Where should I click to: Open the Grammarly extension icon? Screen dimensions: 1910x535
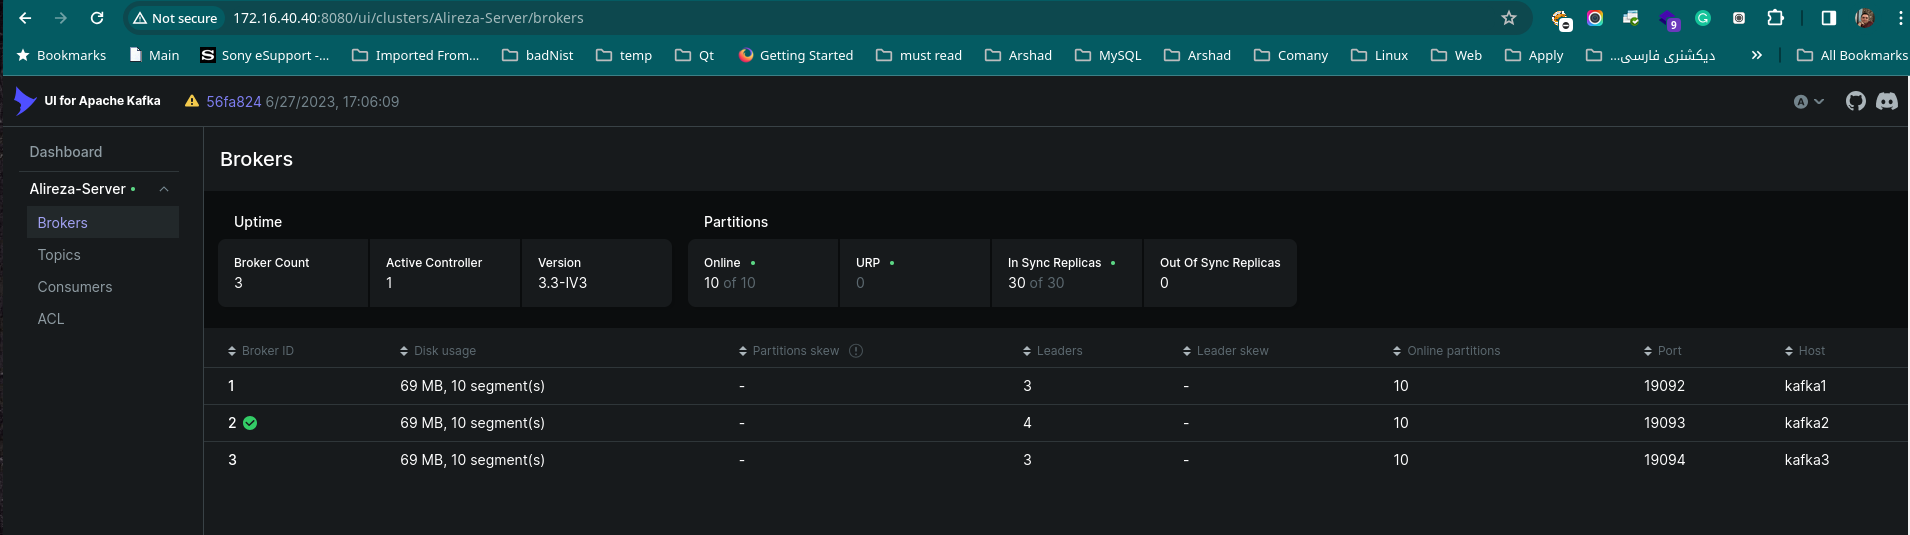point(1703,18)
